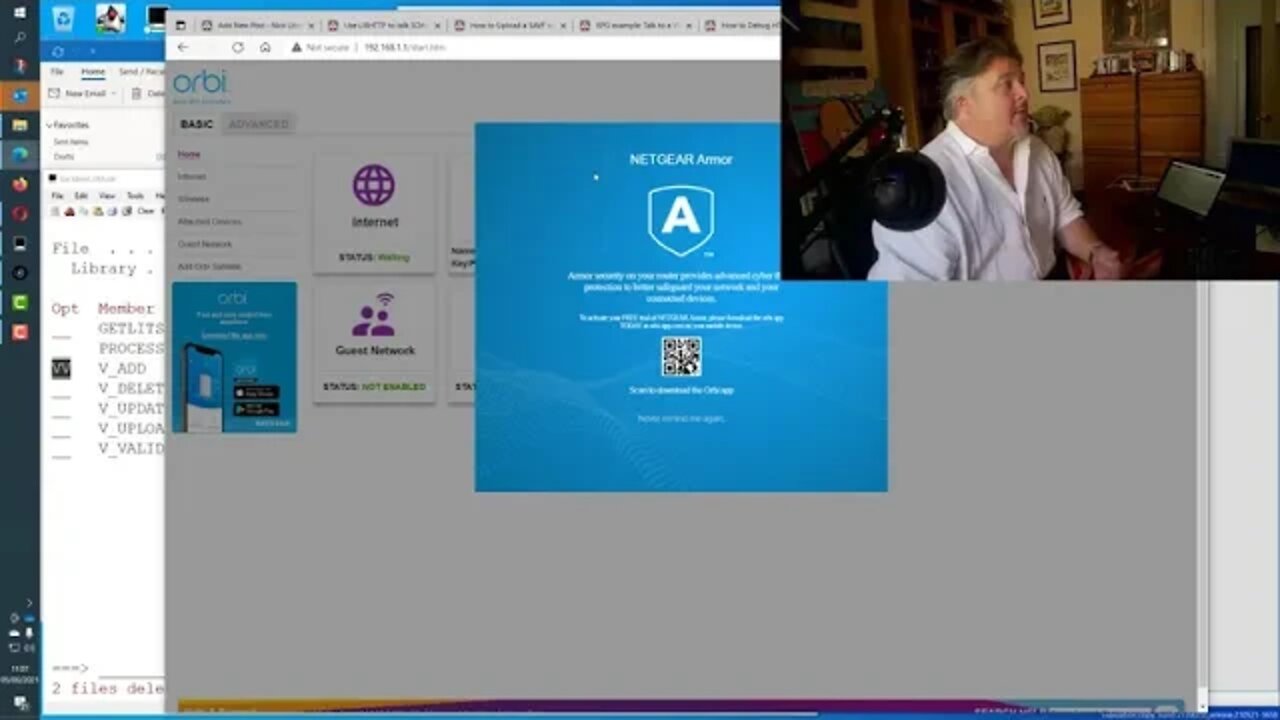Screen dimensions: 1280x720
Task: Click the browser back arrow
Action: [x=182, y=47]
